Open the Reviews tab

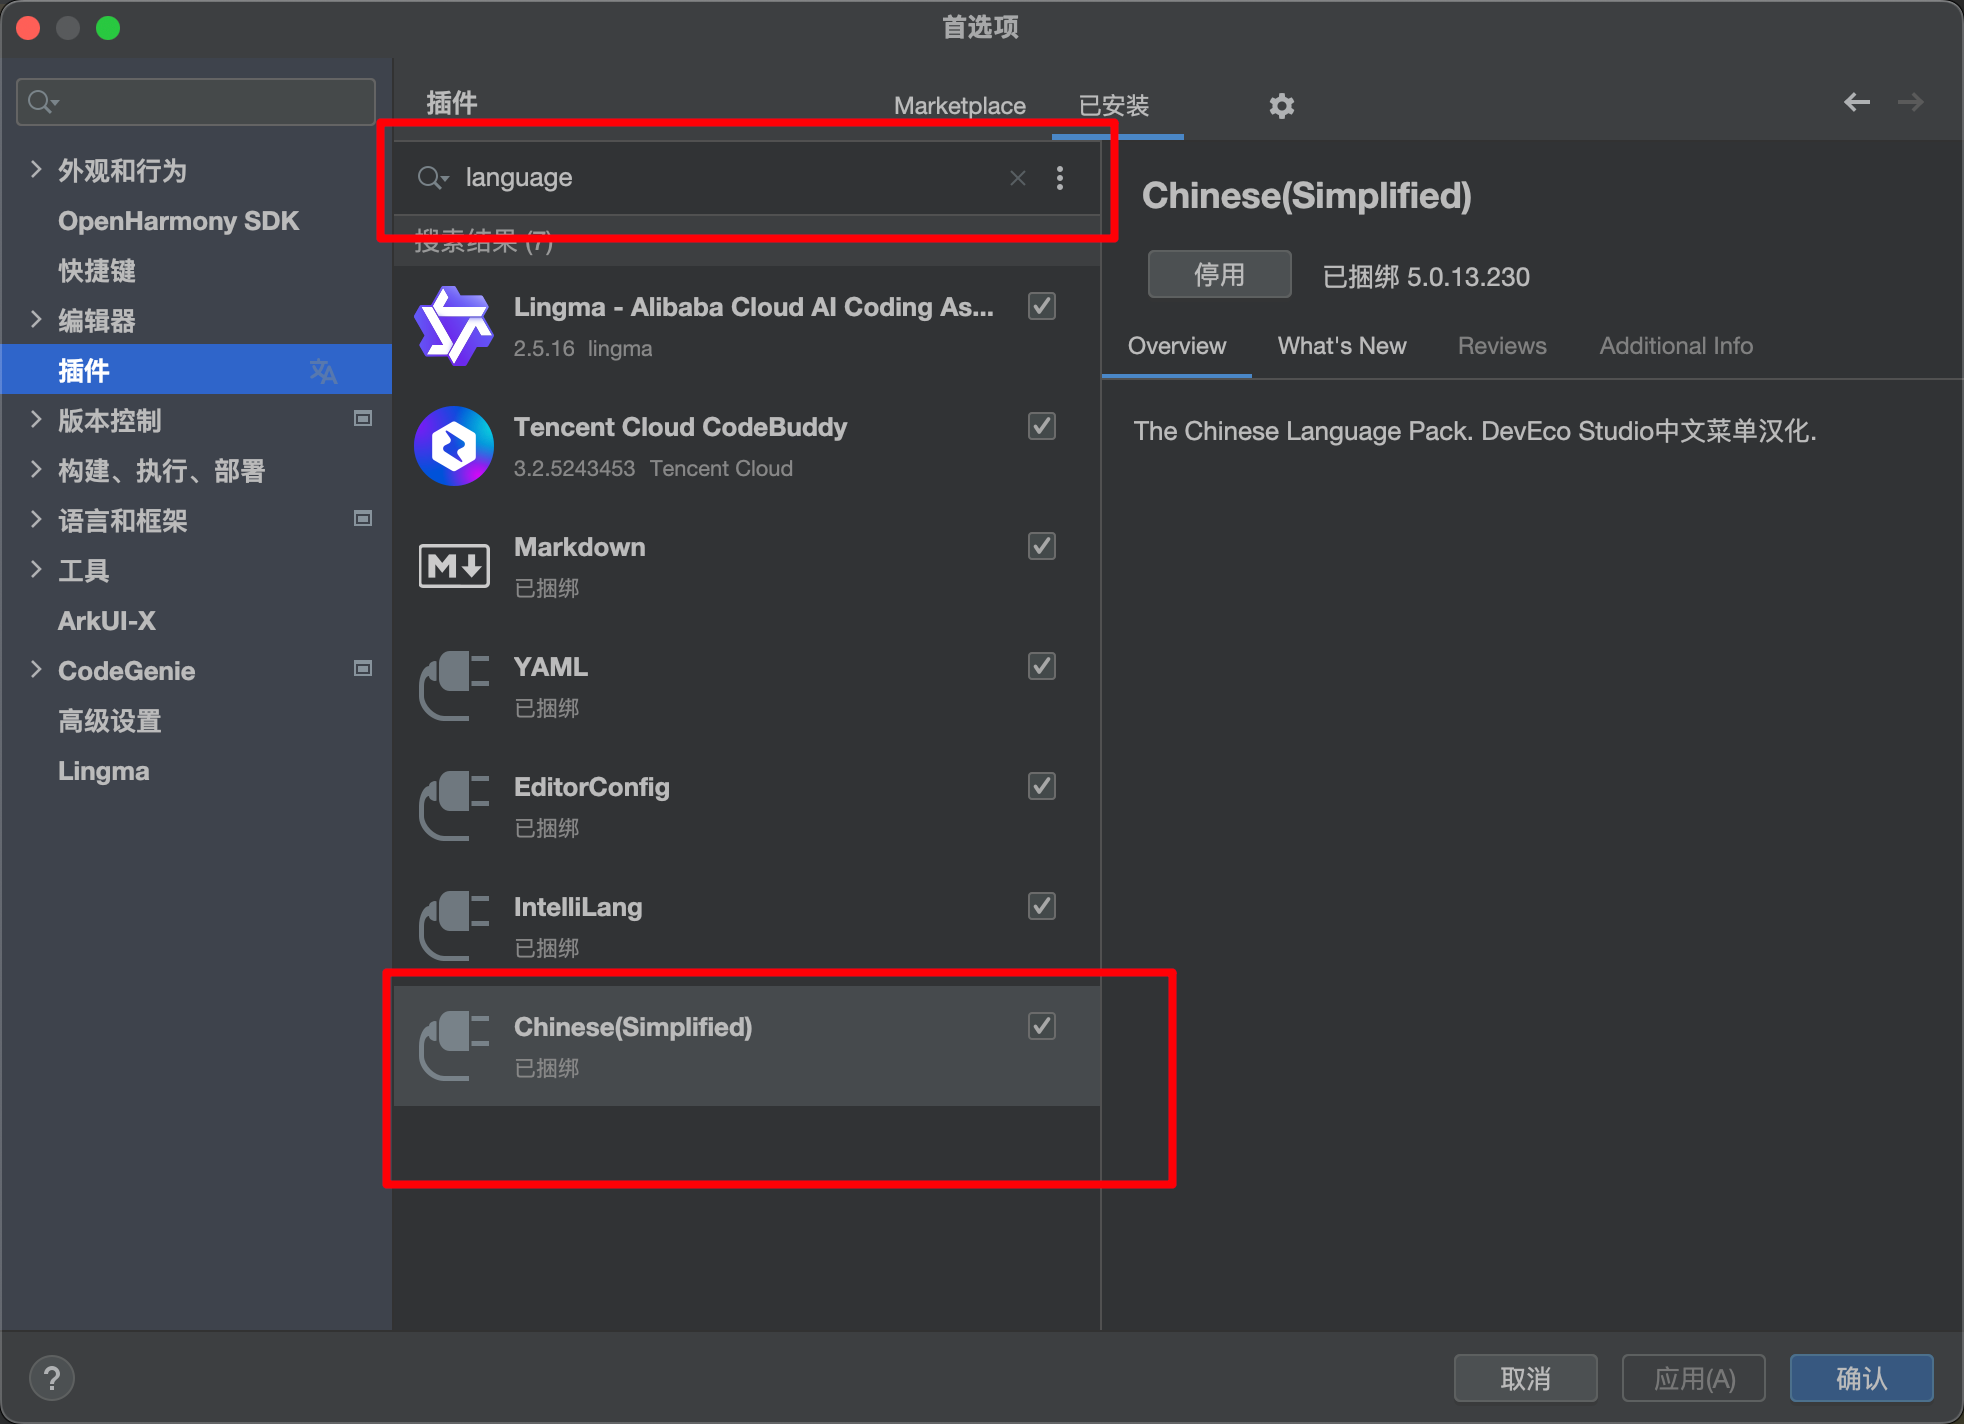pyautogui.click(x=1502, y=346)
